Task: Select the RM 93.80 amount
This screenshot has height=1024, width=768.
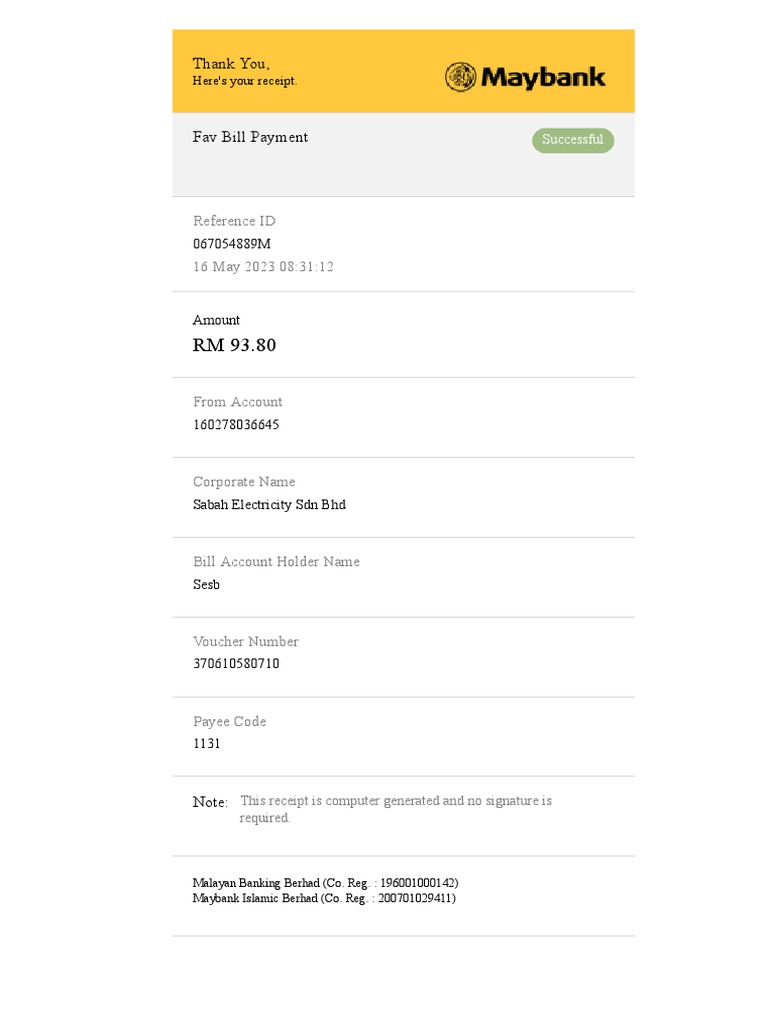Action: 234,345
